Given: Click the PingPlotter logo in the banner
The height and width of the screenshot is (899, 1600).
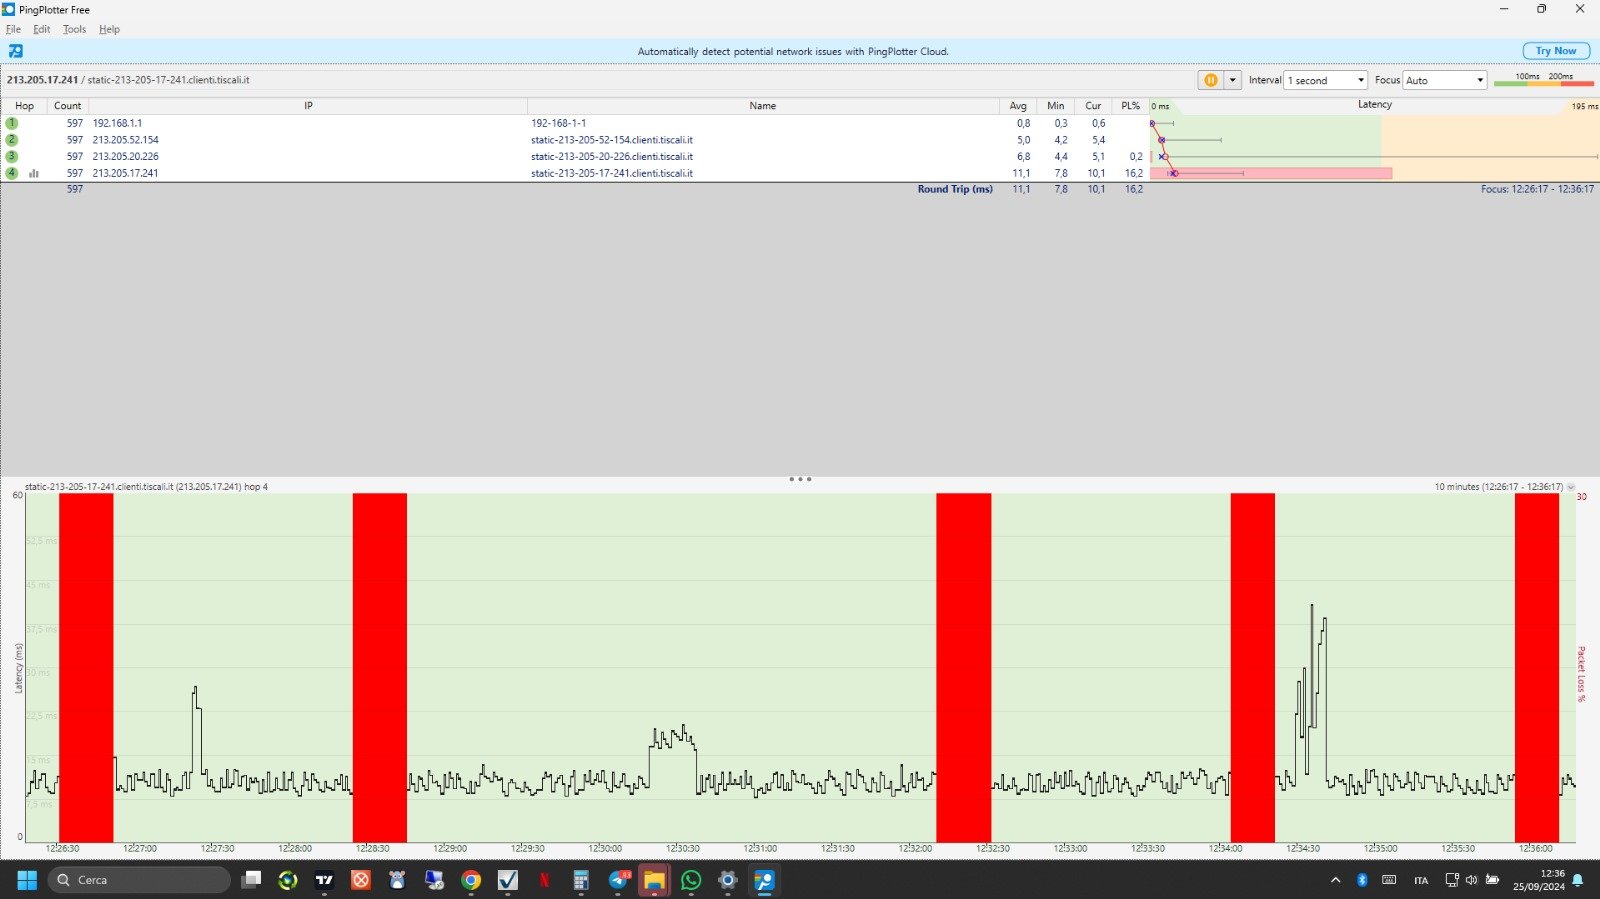Looking at the screenshot, I should [16, 51].
